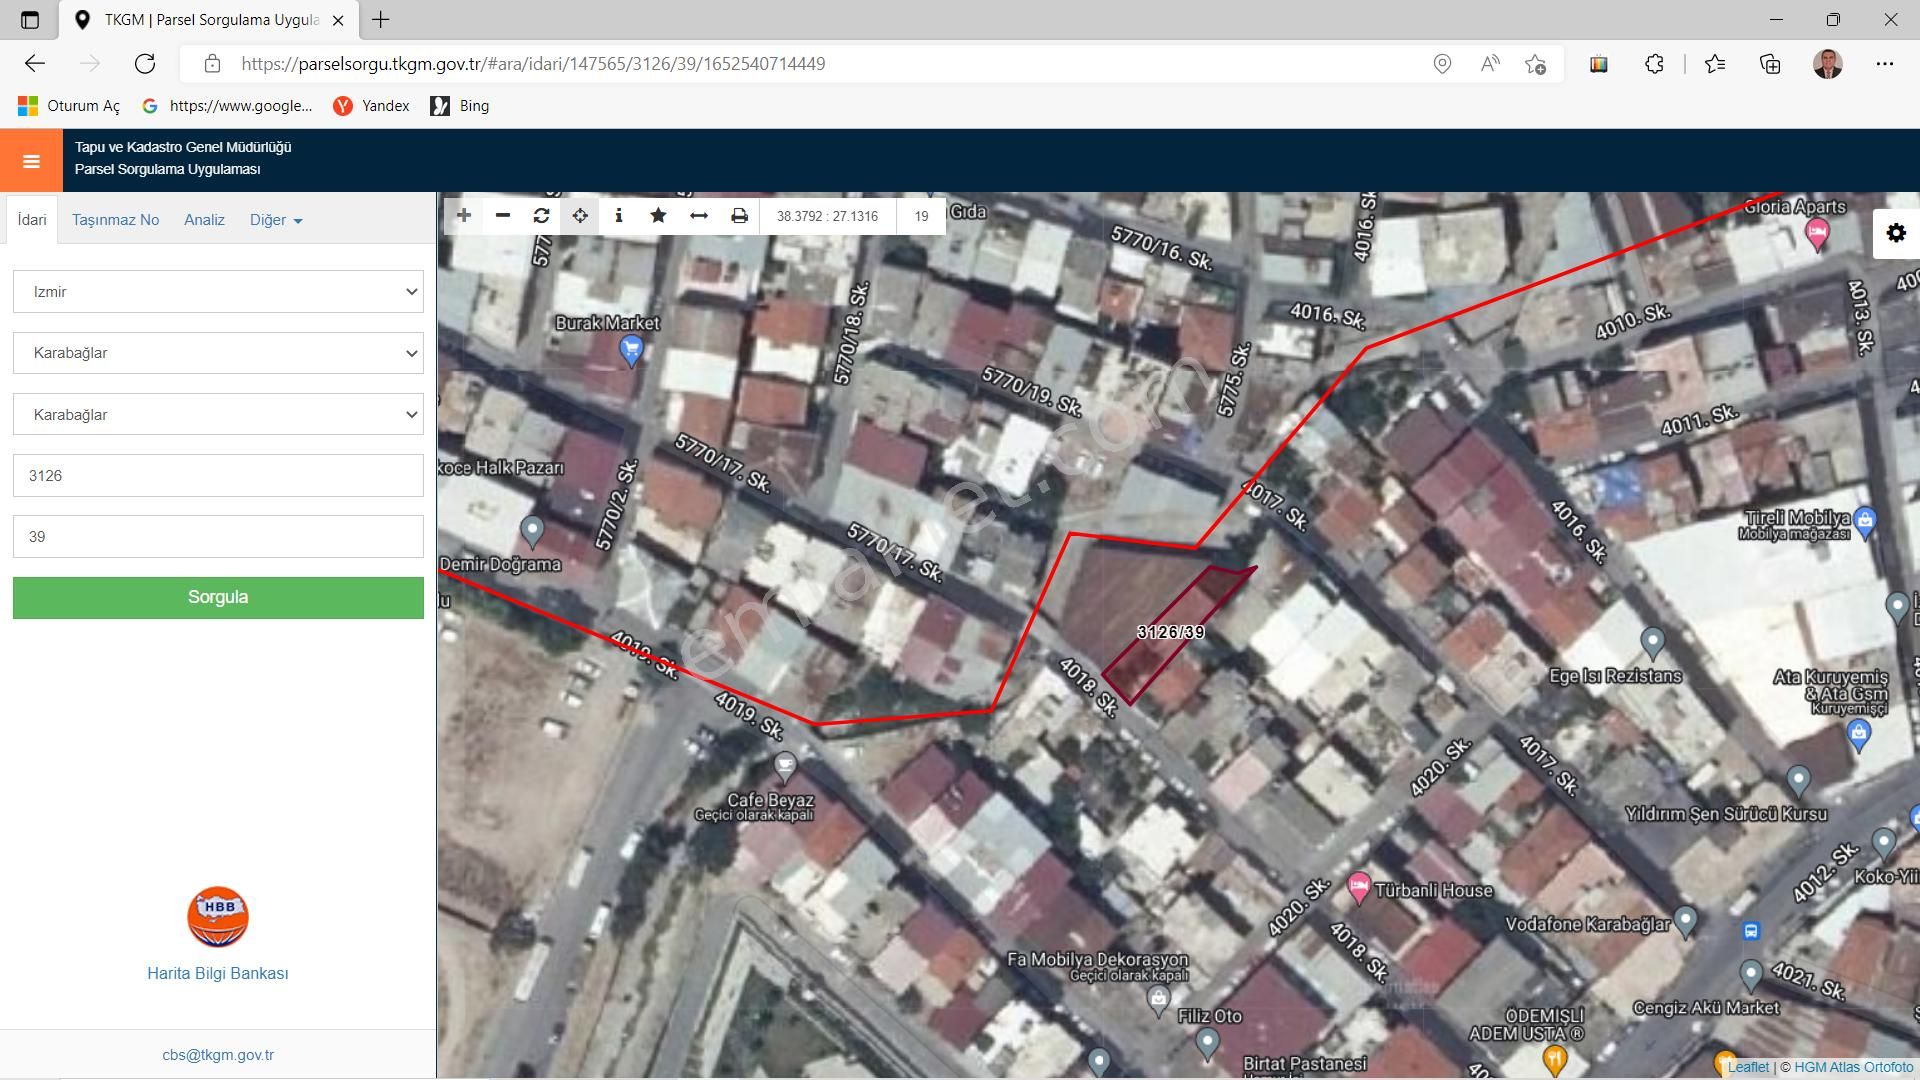Viewport: 1920px width, 1080px height.
Task: Click the parsel number field 39
Action: (218, 537)
